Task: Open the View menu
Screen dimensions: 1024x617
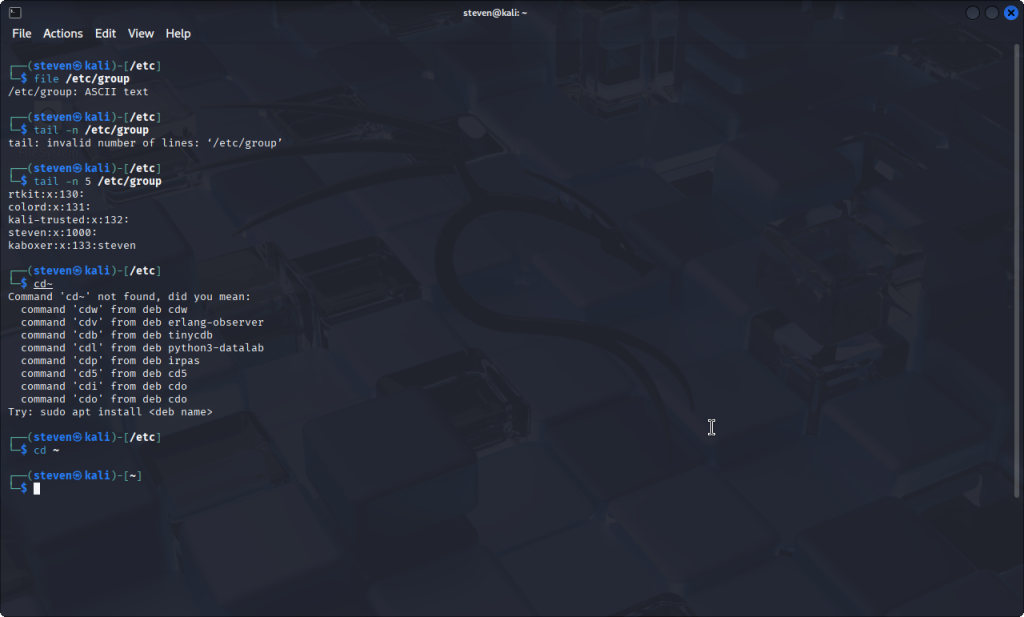Action: click(141, 33)
